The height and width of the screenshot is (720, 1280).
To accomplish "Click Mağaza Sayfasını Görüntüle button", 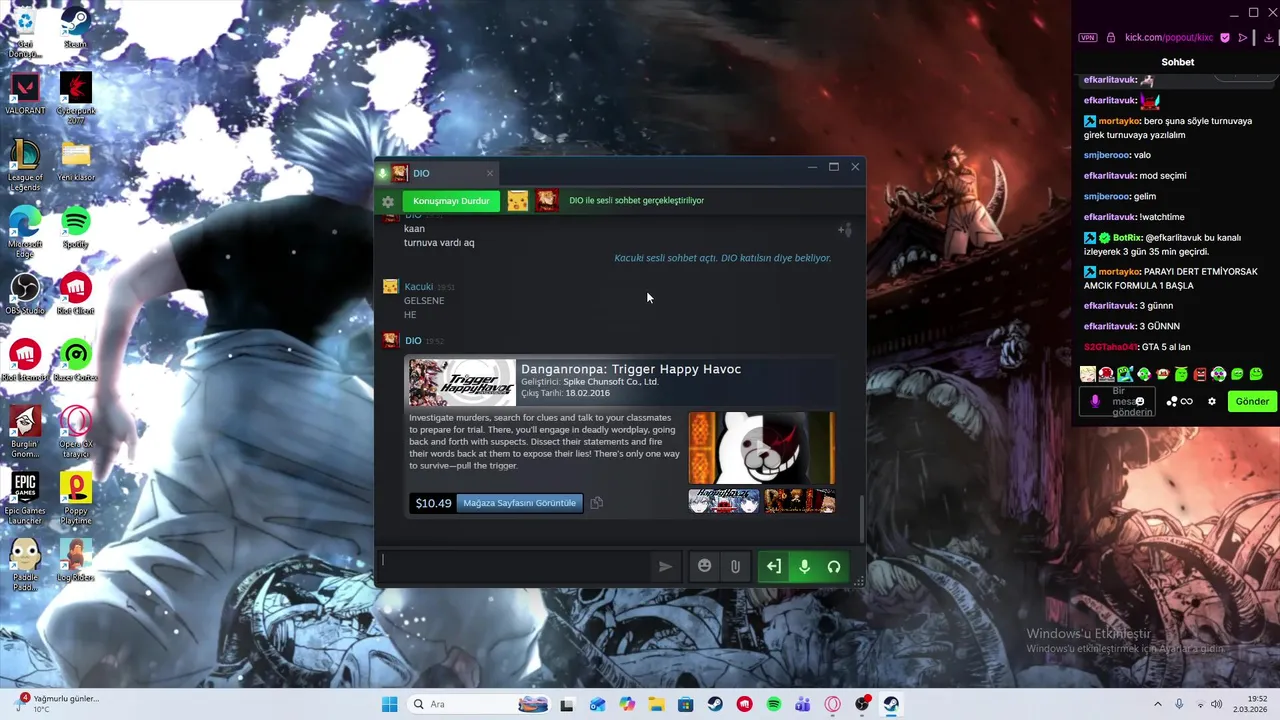I will coord(520,503).
